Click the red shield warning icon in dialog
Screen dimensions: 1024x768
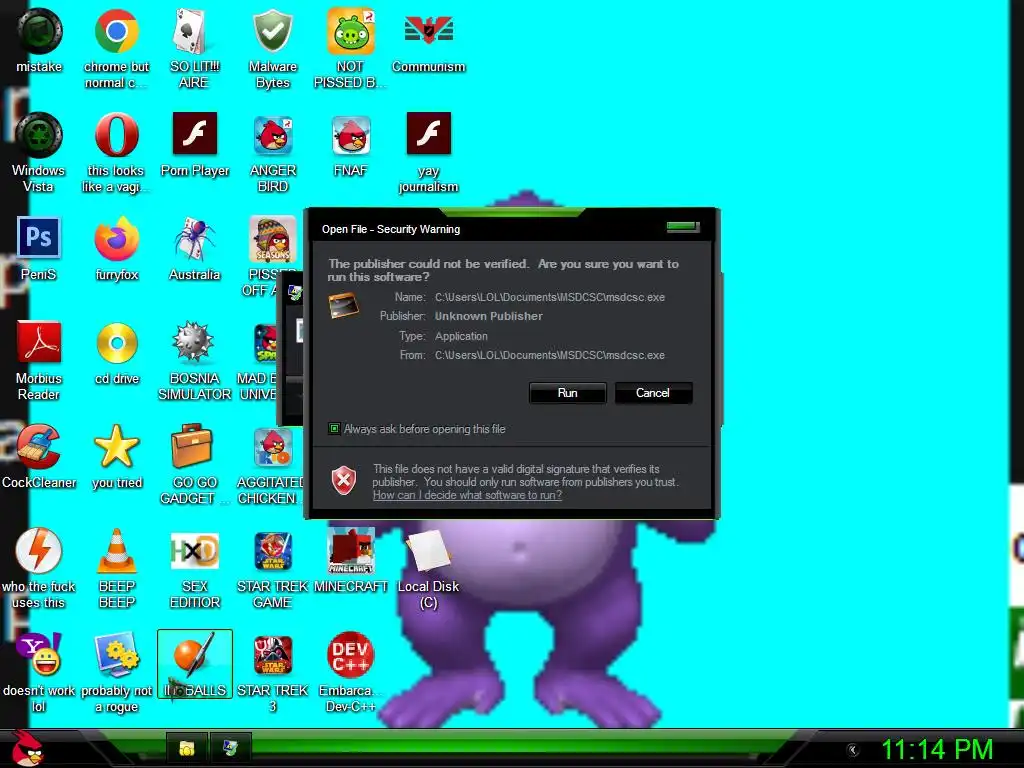(344, 481)
